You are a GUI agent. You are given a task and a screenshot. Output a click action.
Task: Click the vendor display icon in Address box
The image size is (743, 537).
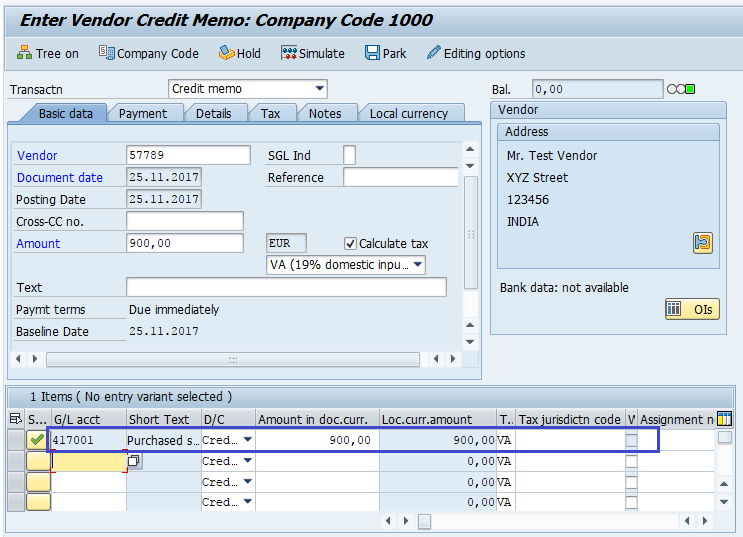click(702, 243)
